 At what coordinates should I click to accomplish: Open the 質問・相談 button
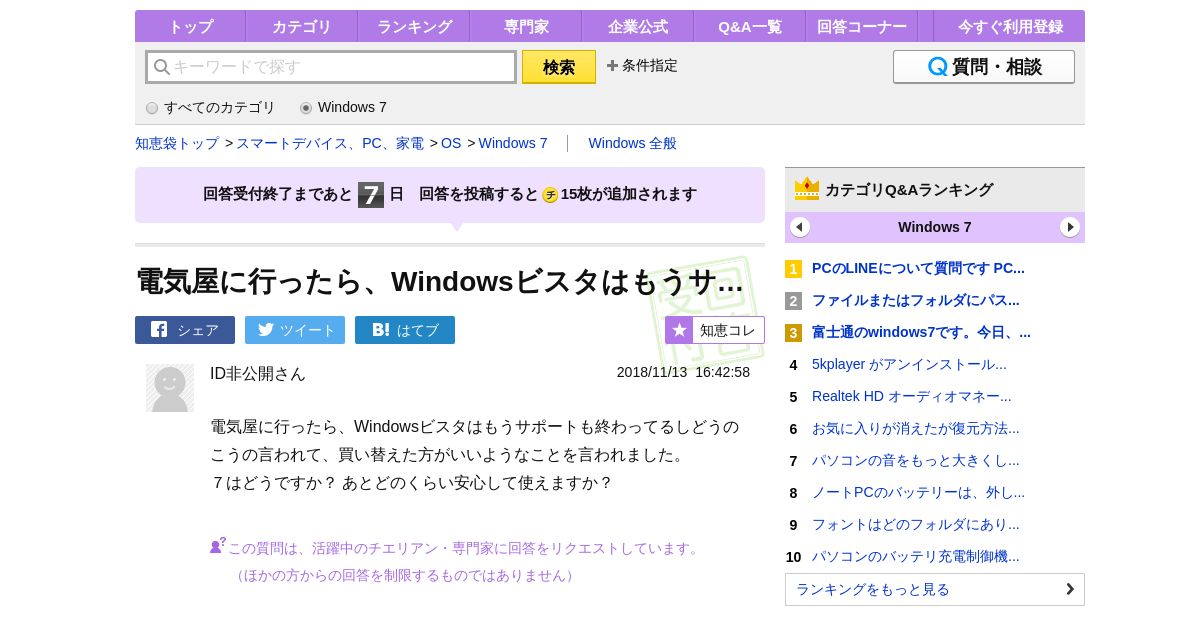[x=984, y=67]
